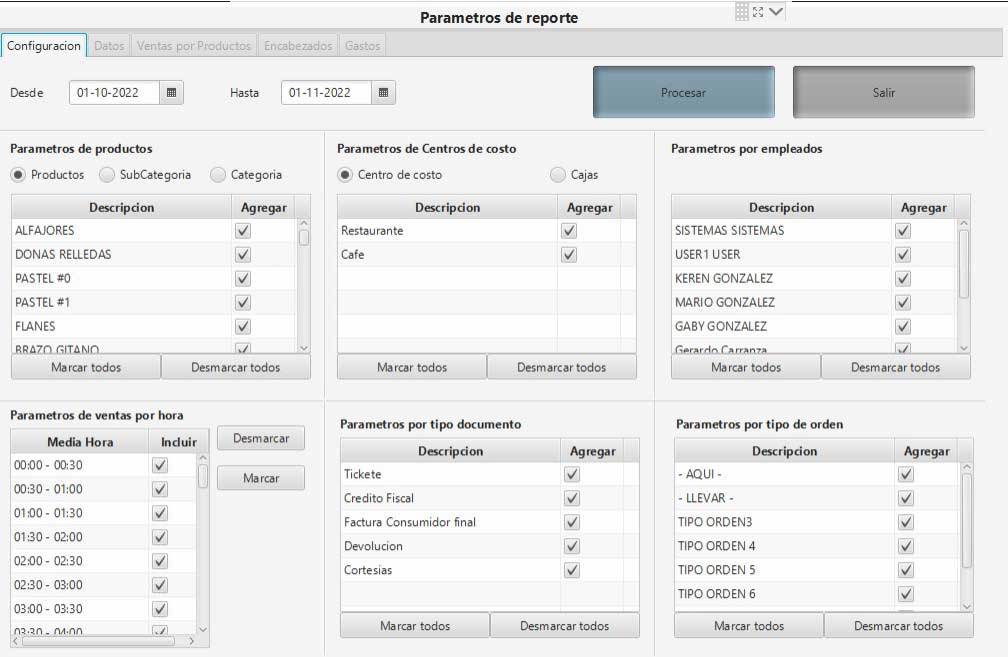Toggle the Restaurante cost center checkbox
1008x657 pixels.
point(569,231)
